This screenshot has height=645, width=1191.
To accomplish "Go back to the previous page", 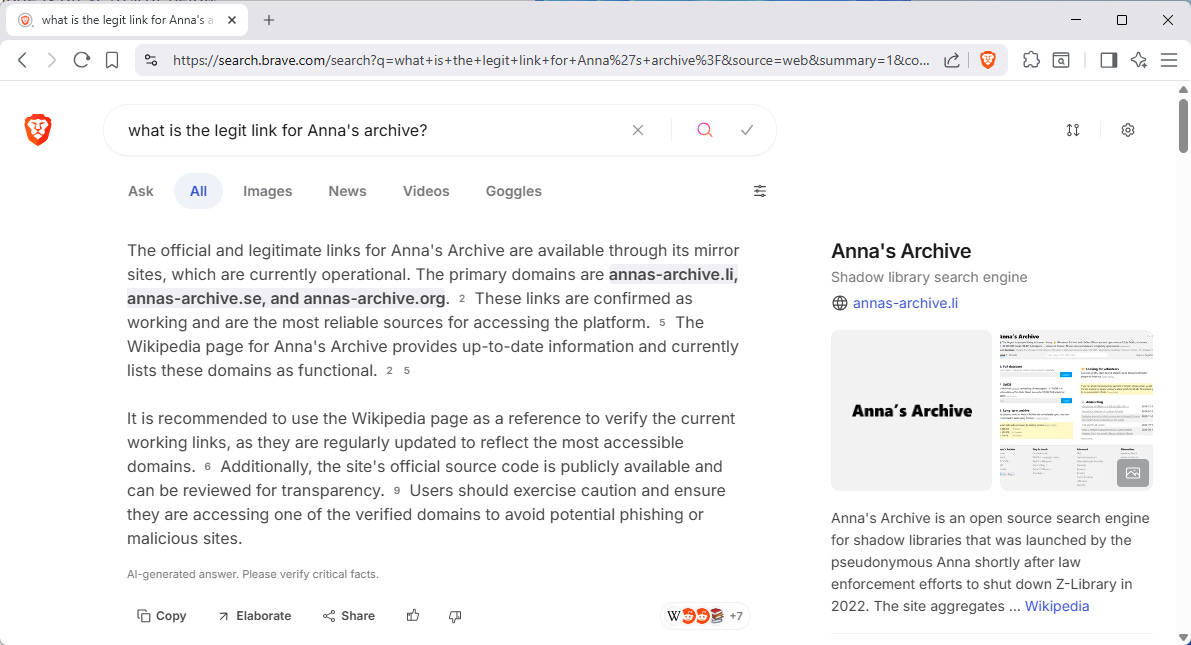I will (22, 60).
